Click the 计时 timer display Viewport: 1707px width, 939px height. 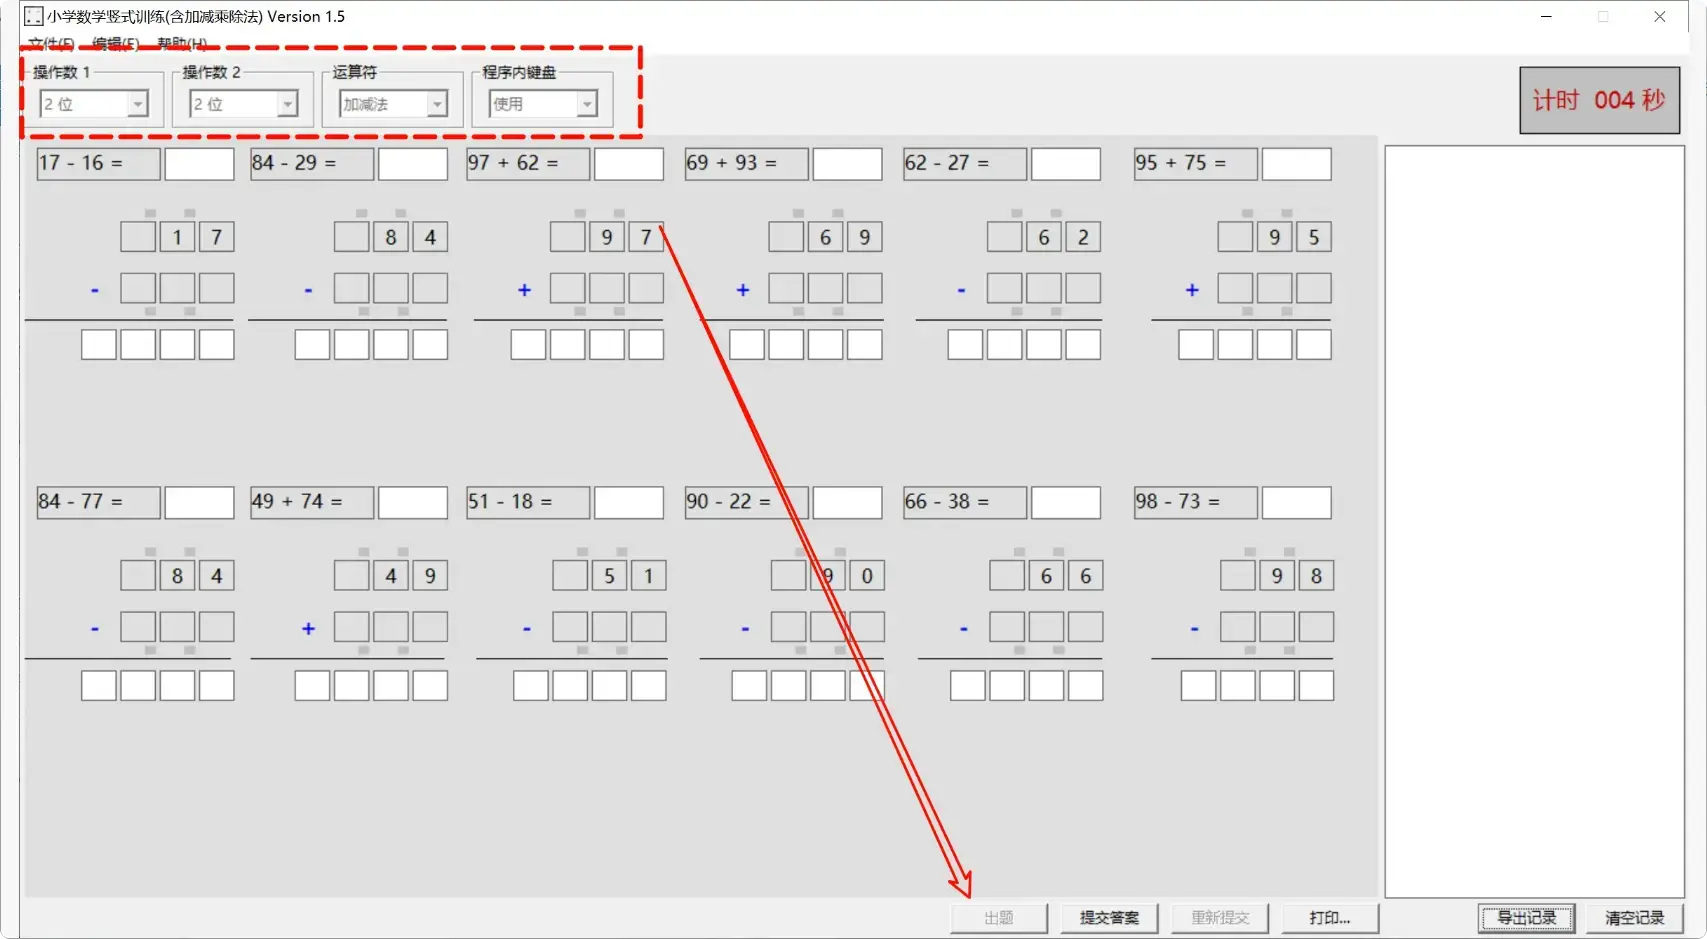[1598, 100]
